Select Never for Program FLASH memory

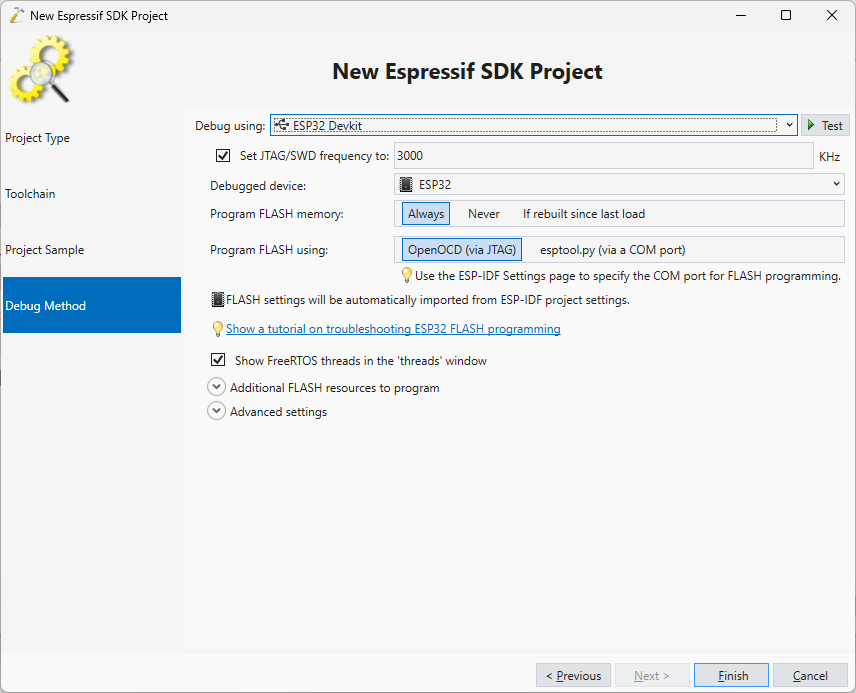click(x=484, y=214)
